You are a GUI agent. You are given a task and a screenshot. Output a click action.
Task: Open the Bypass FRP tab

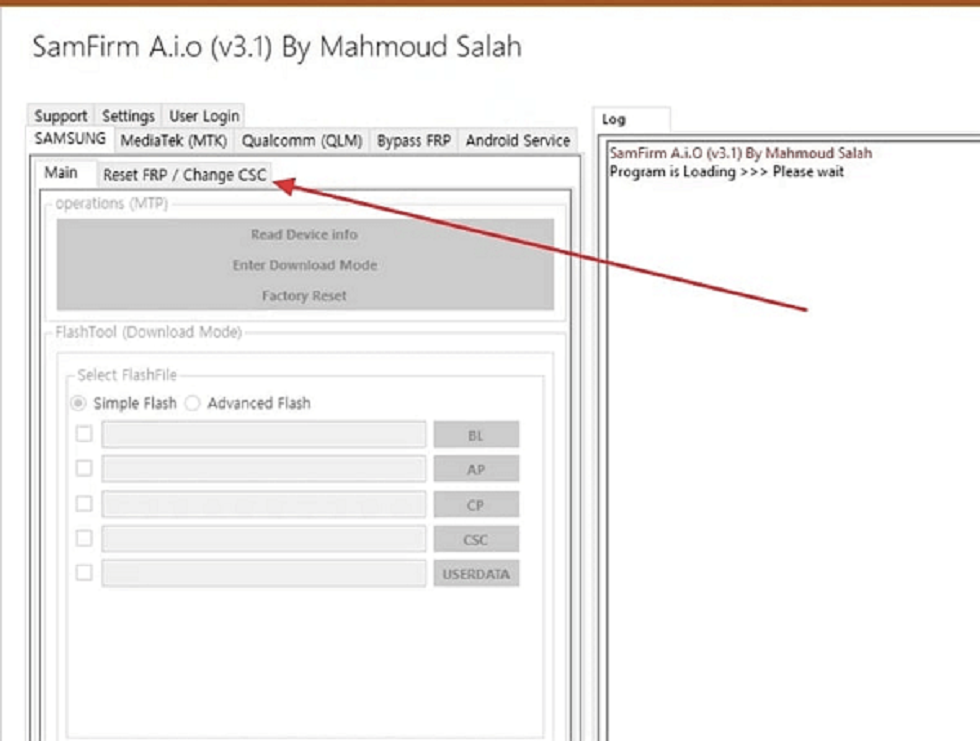pyautogui.click(x=413, y=141)
